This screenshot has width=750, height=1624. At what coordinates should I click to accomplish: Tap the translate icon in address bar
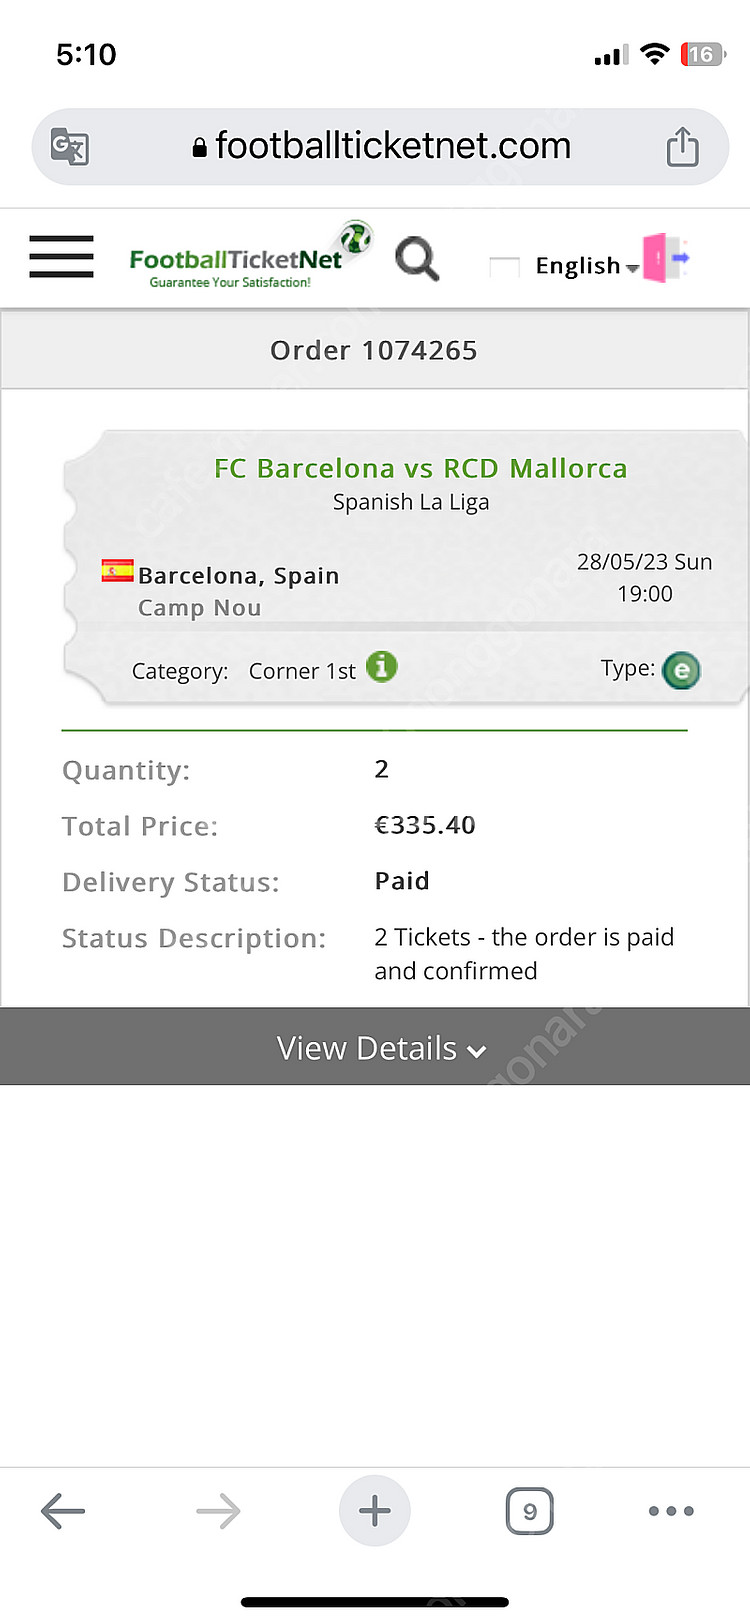point(70,147)
